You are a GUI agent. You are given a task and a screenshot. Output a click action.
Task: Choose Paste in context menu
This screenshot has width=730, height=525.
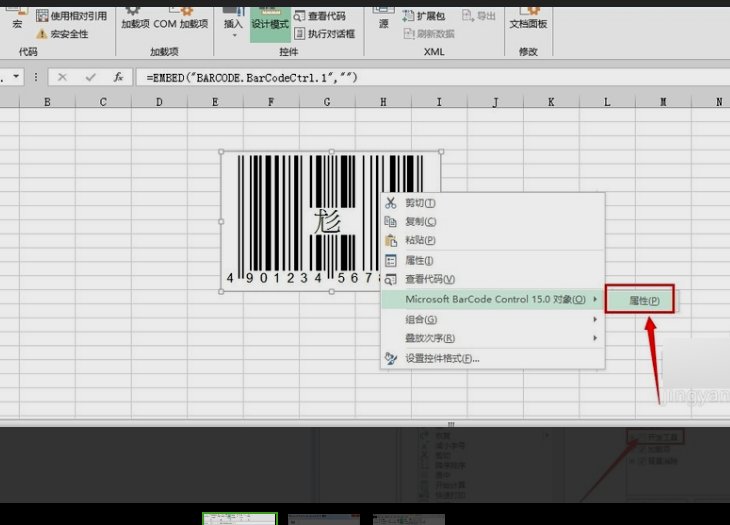pos(493,240)
